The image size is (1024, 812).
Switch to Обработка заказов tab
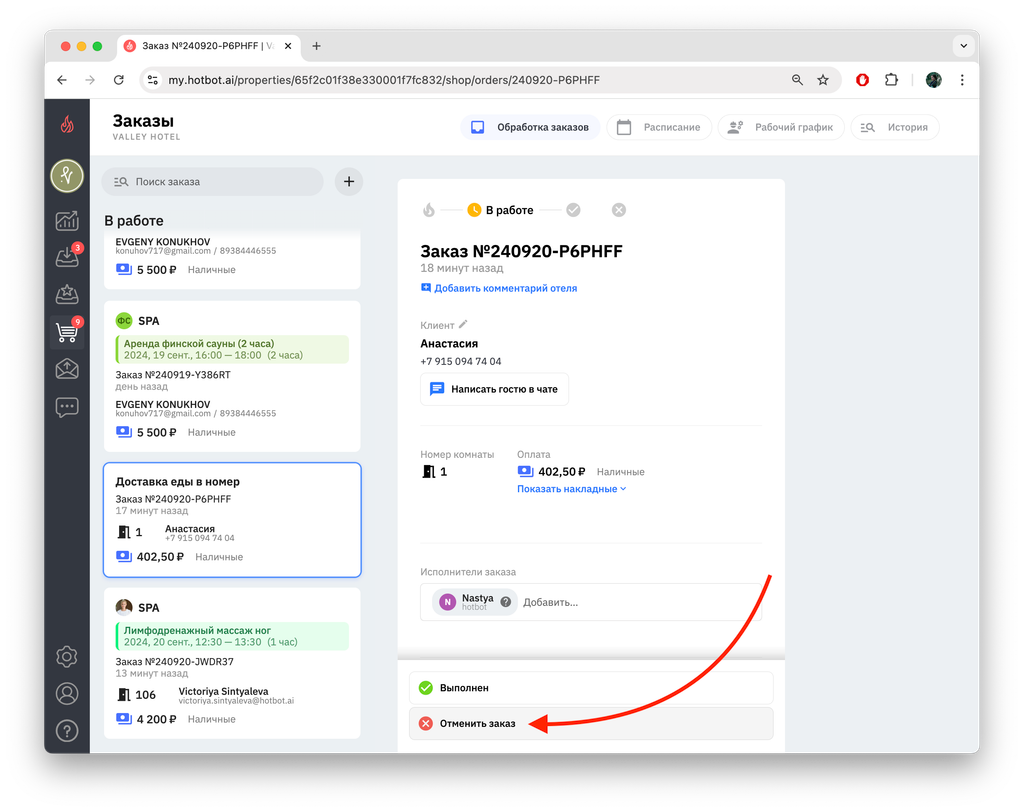click(530, 127)
